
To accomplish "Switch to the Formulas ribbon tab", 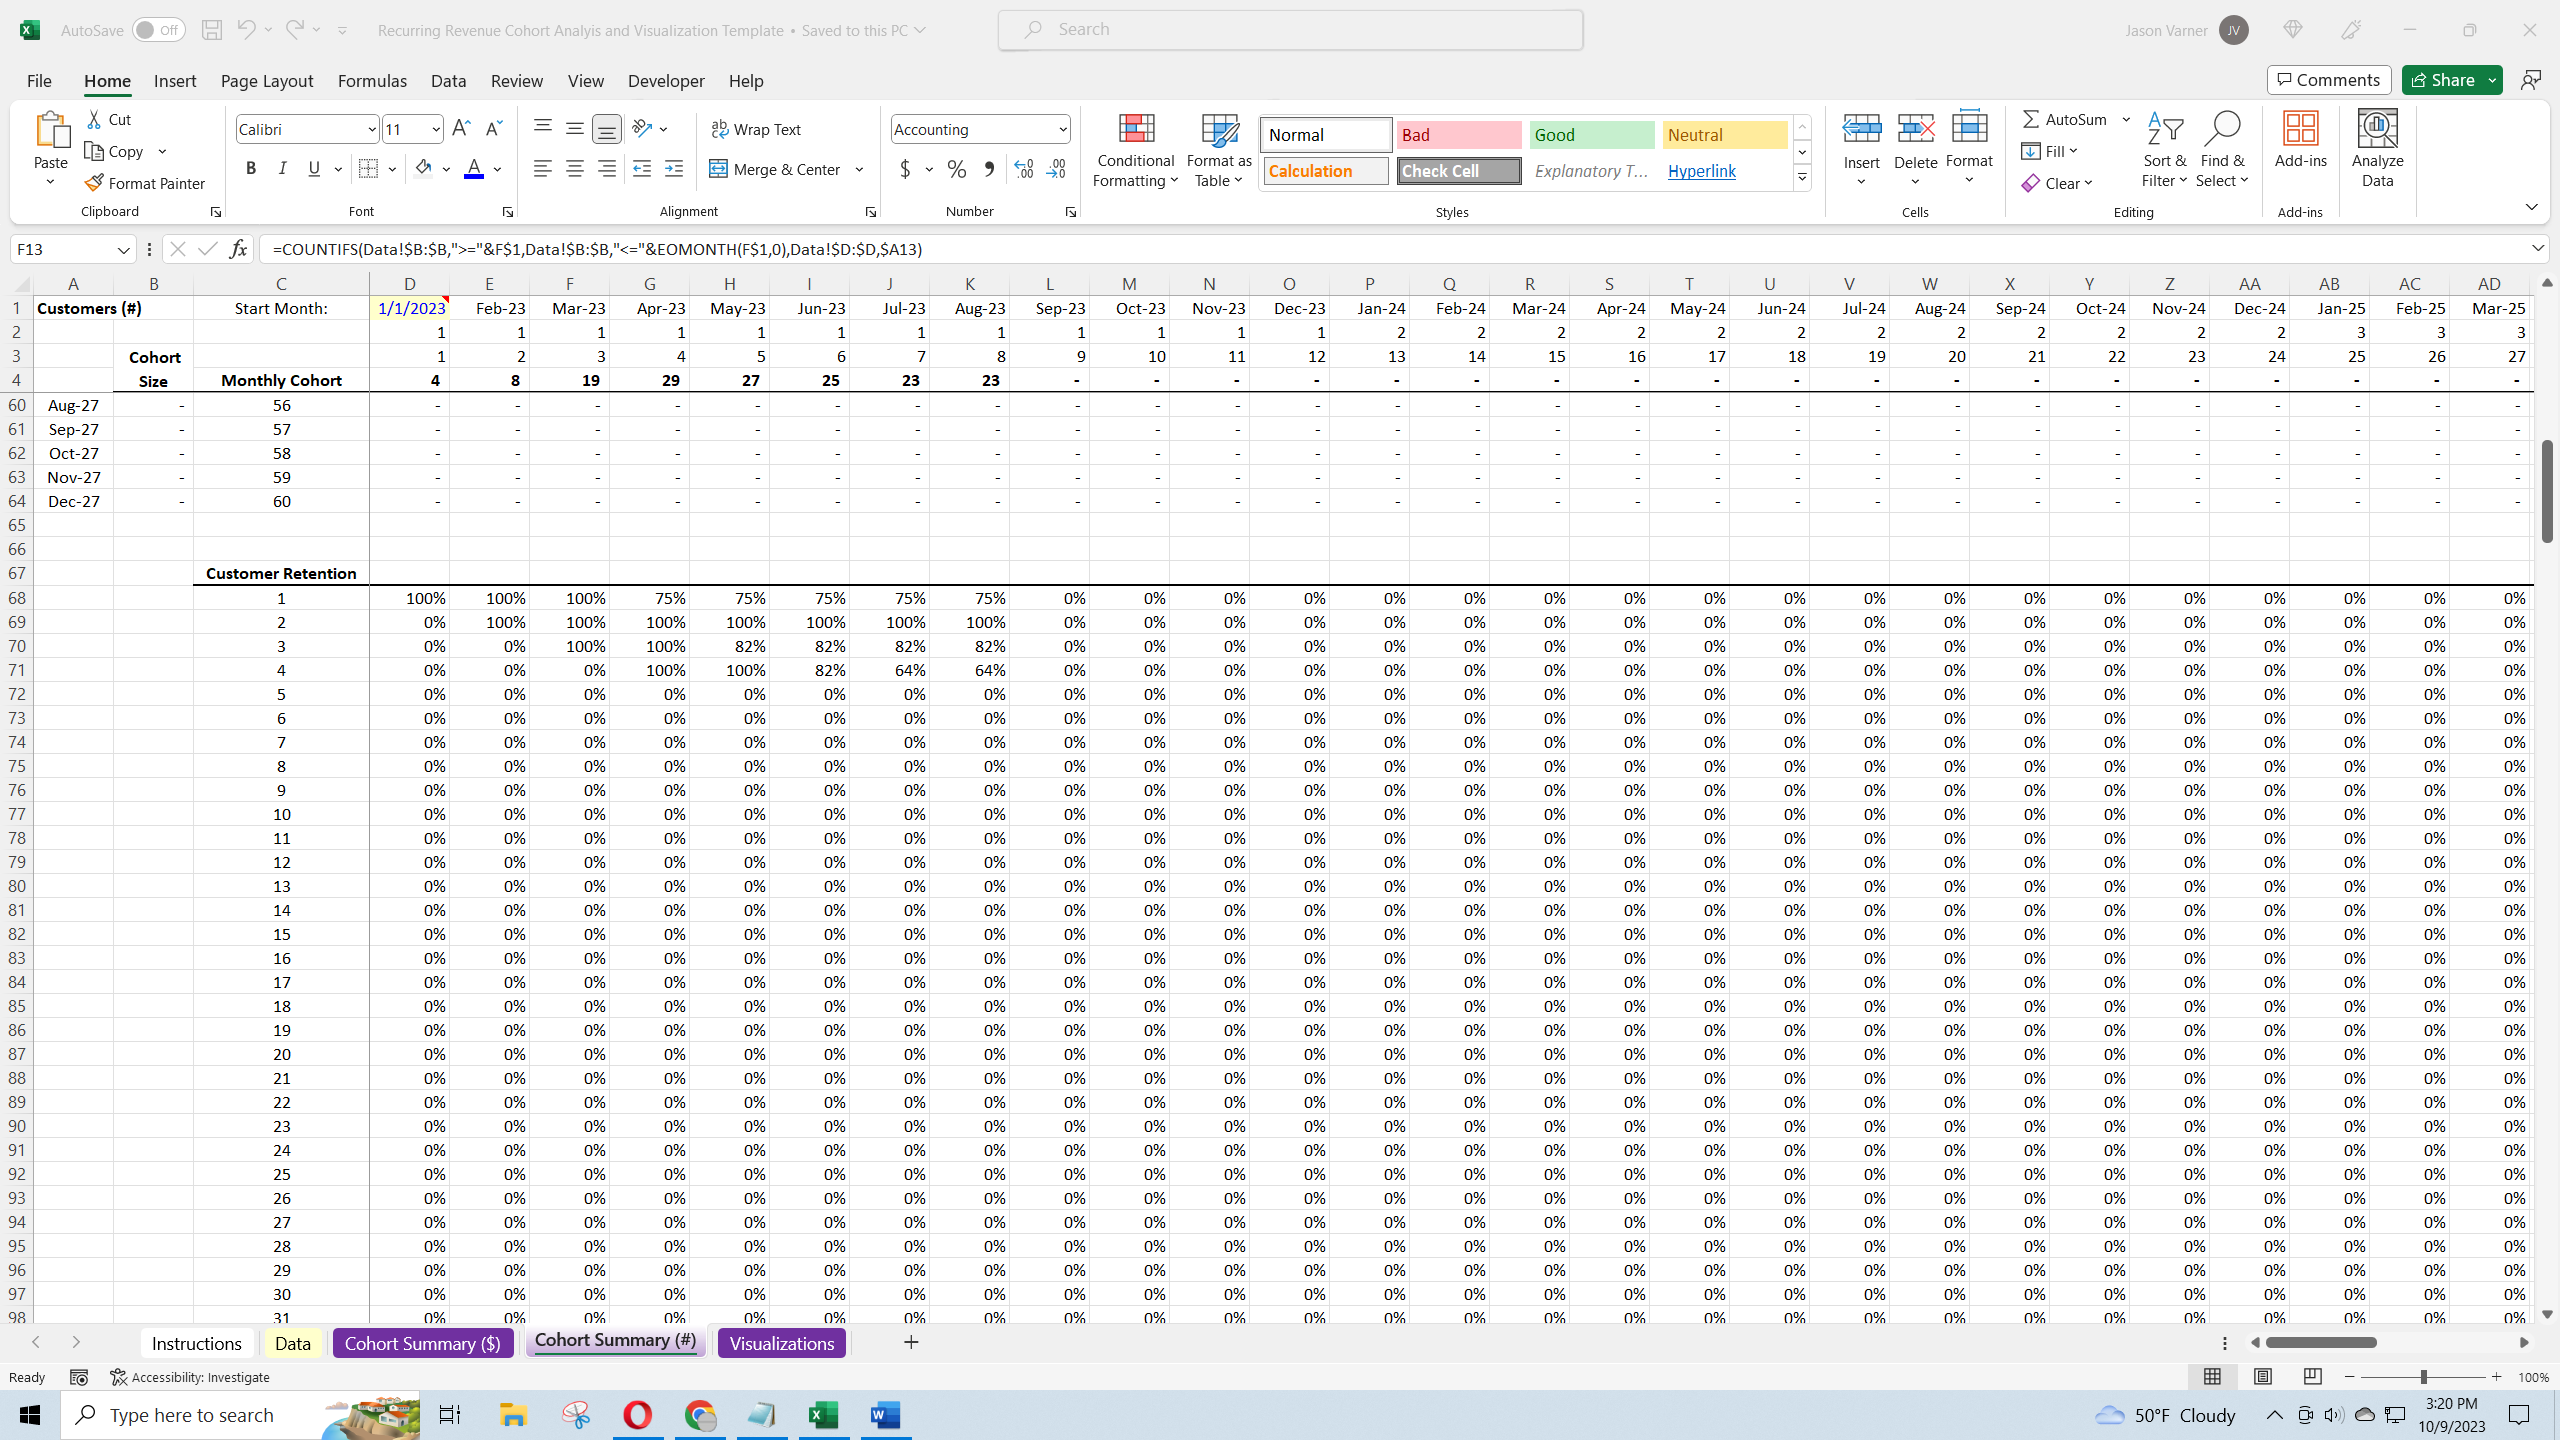I will (371, 80).
